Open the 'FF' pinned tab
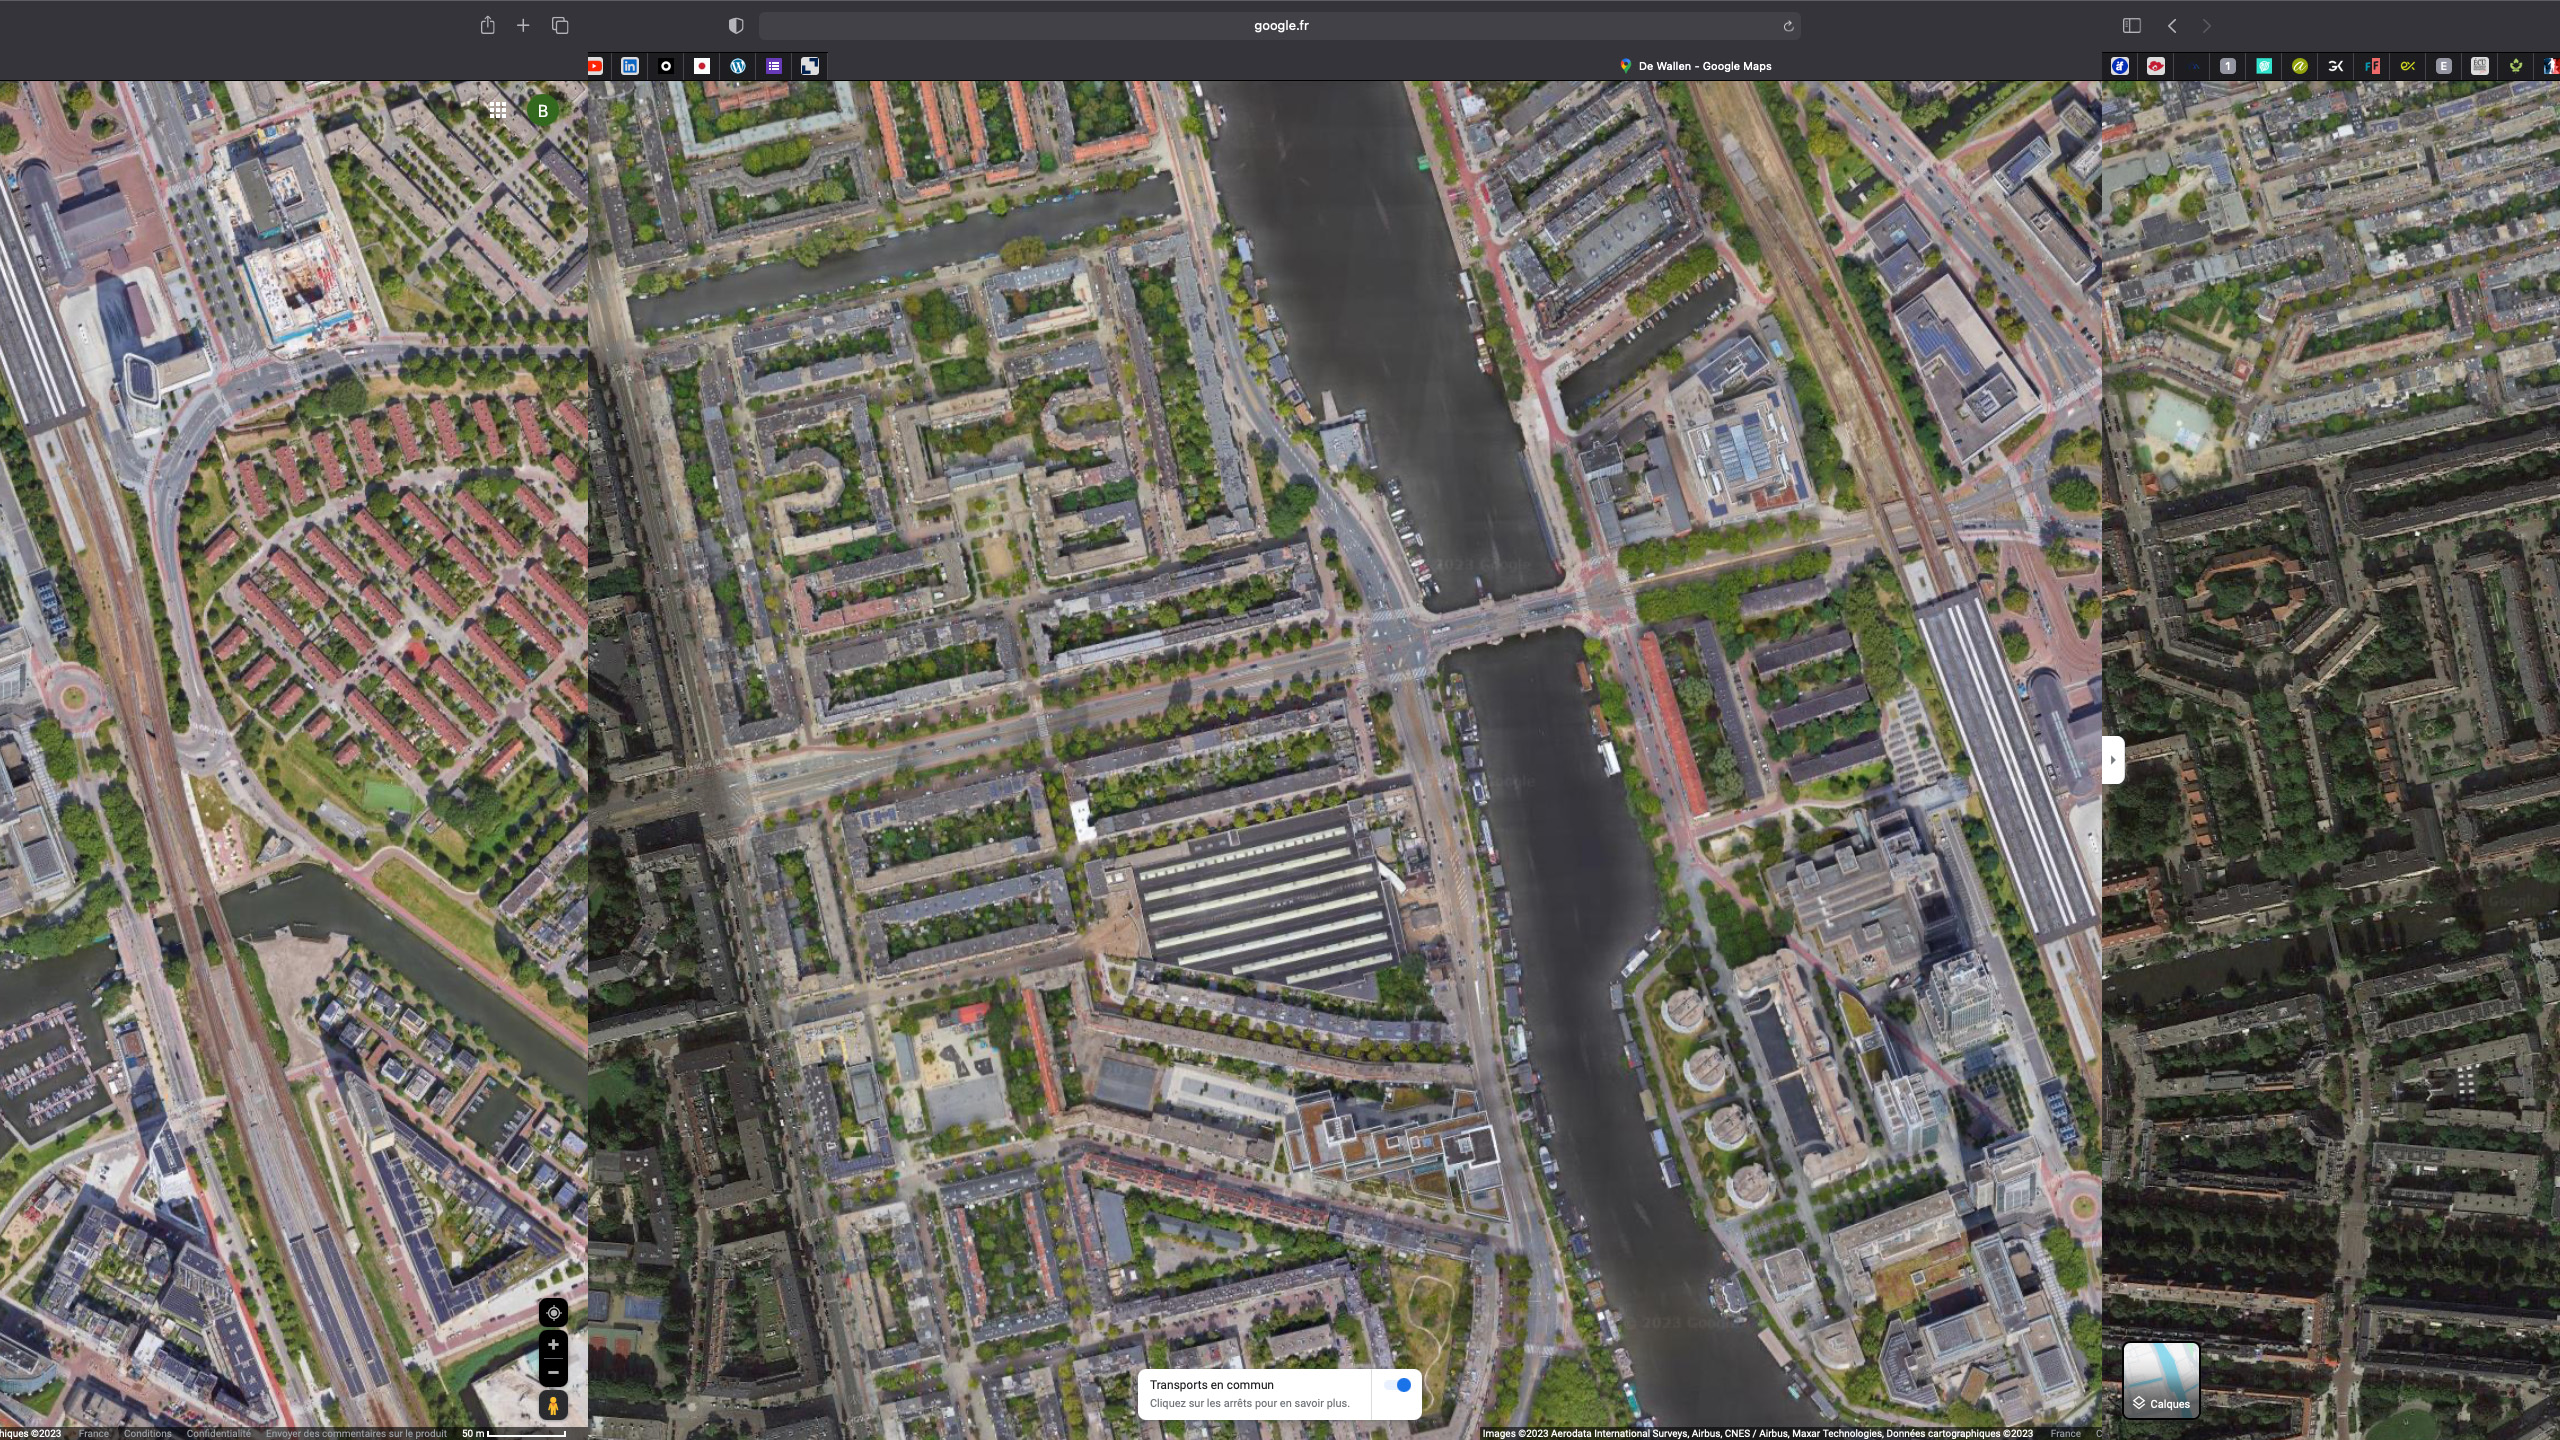The width and height of the screenshot is (2560, 1440). [x=2372, y=66]
